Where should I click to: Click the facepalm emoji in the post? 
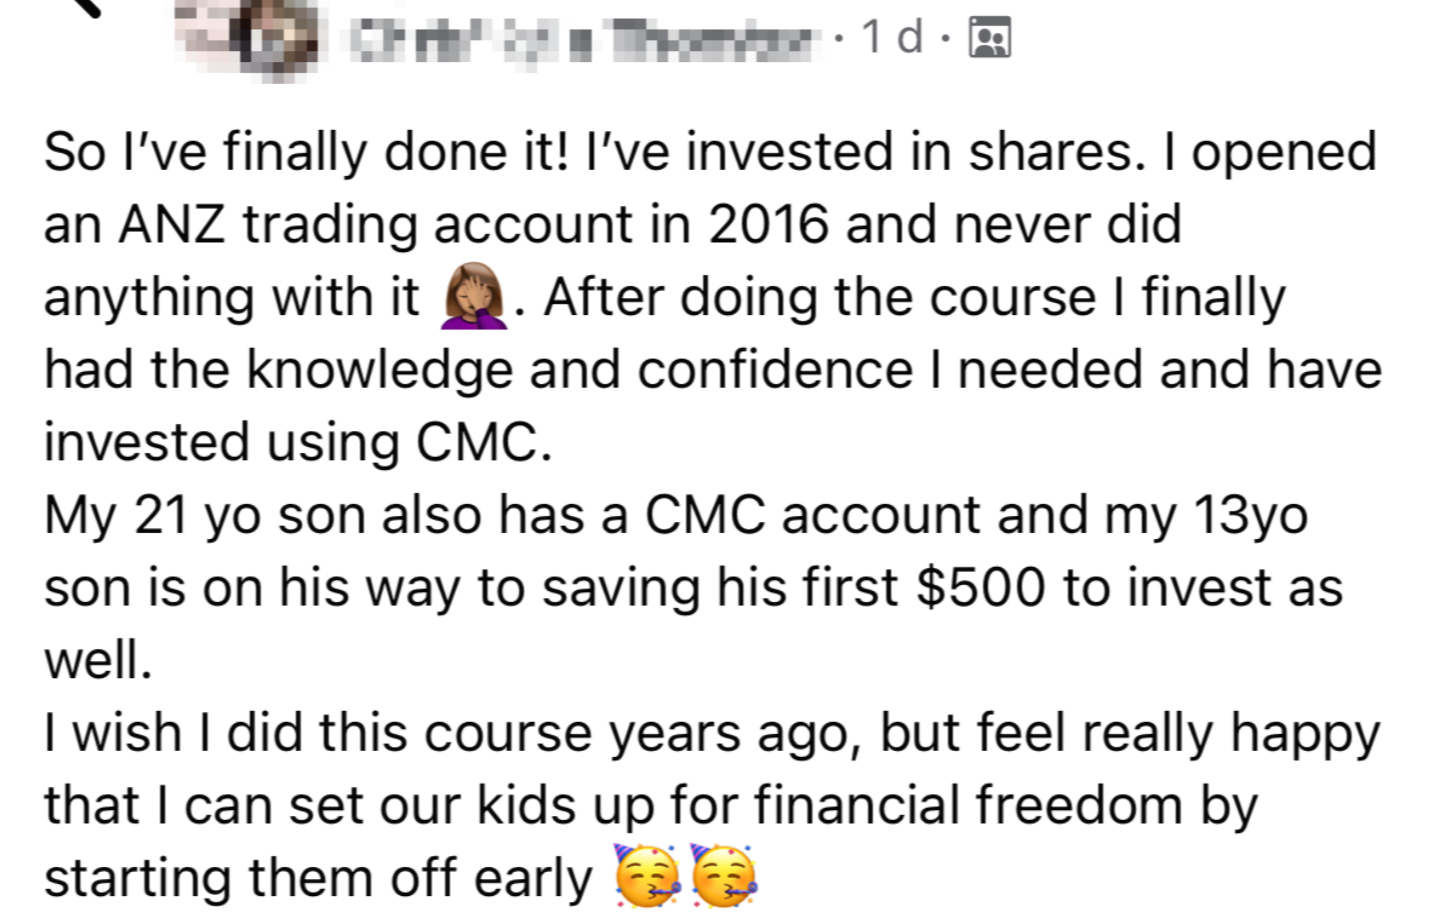474,297
